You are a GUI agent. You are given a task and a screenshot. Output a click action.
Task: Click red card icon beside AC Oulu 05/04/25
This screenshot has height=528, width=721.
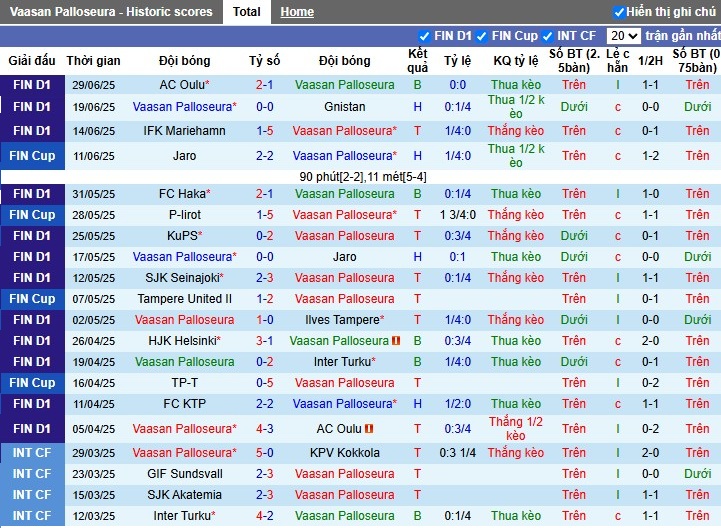(369, 429)
